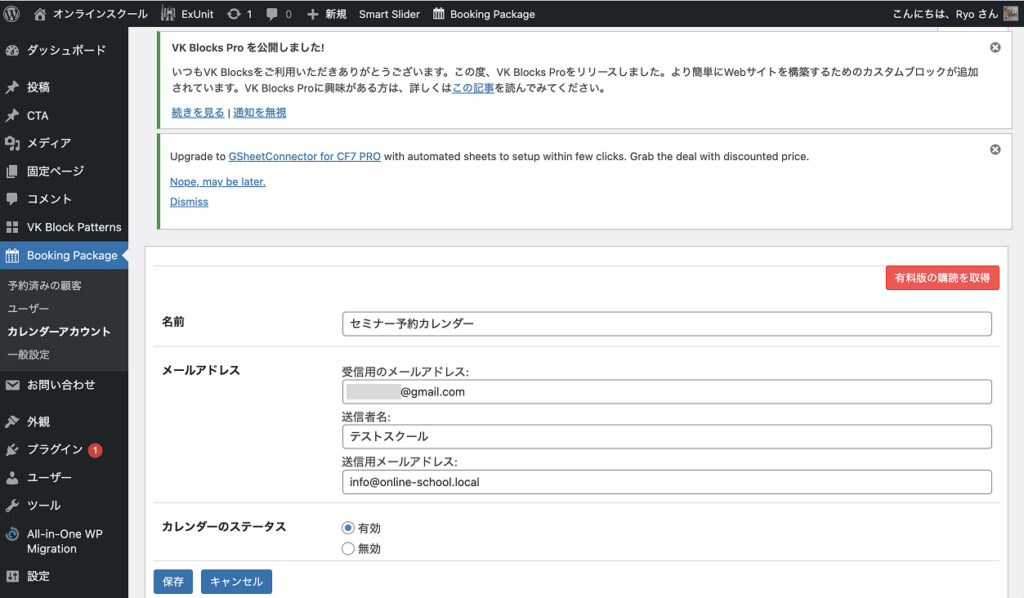Click the comments bubble icon in admin bar
This screenshot has height=598, width=1024.
272,14
